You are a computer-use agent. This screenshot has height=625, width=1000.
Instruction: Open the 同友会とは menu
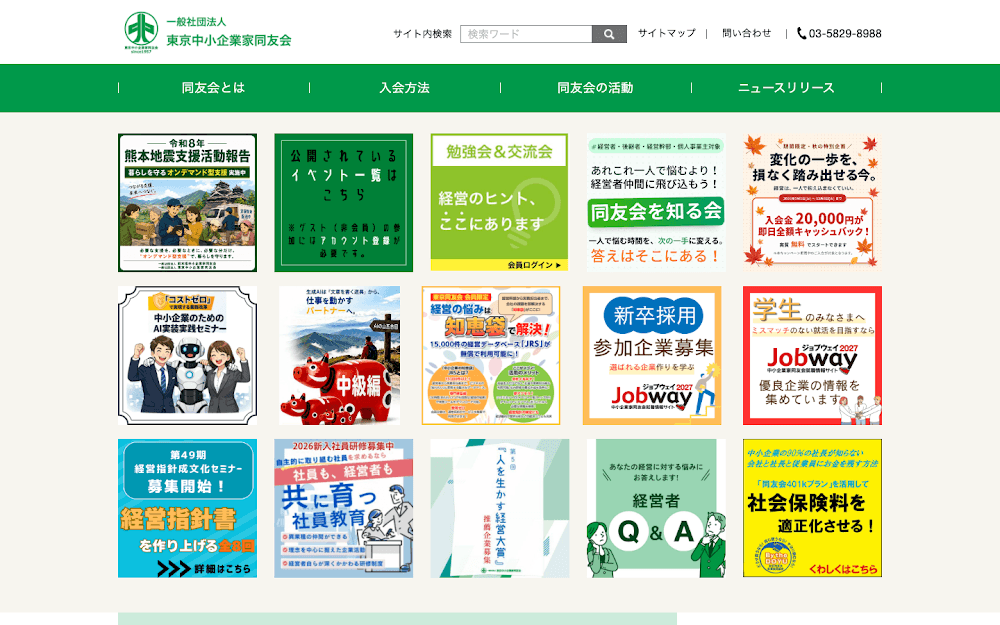[214, 88]
